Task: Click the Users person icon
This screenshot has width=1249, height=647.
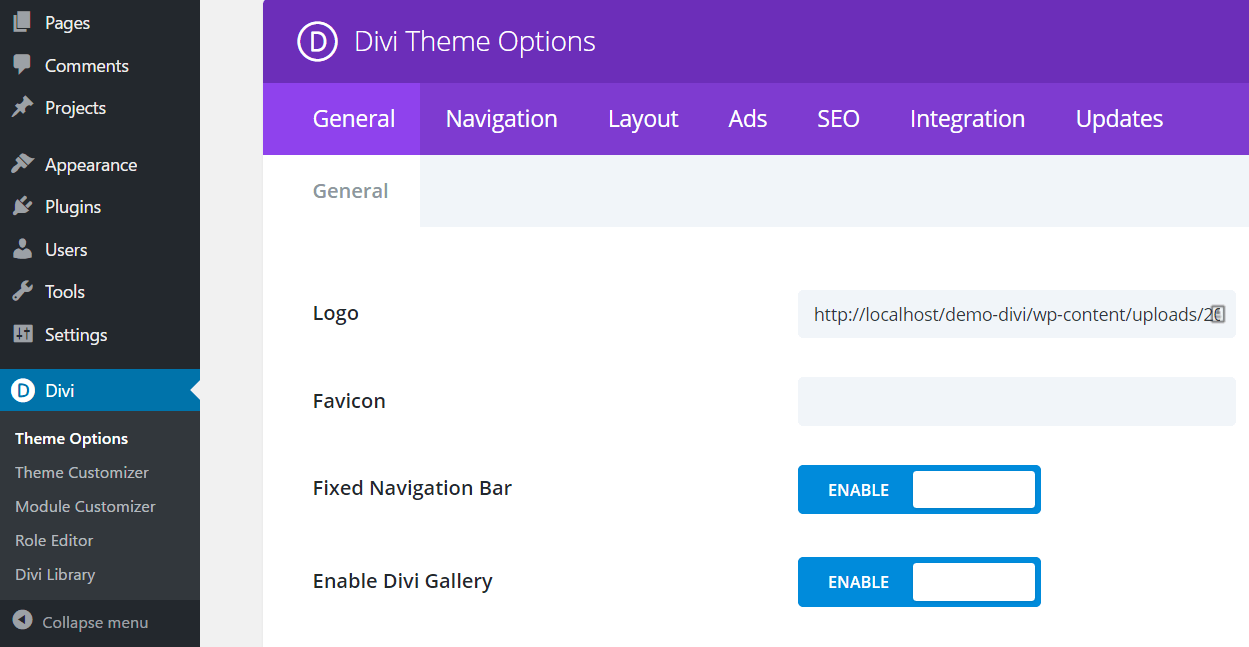Action: (22, 249)
